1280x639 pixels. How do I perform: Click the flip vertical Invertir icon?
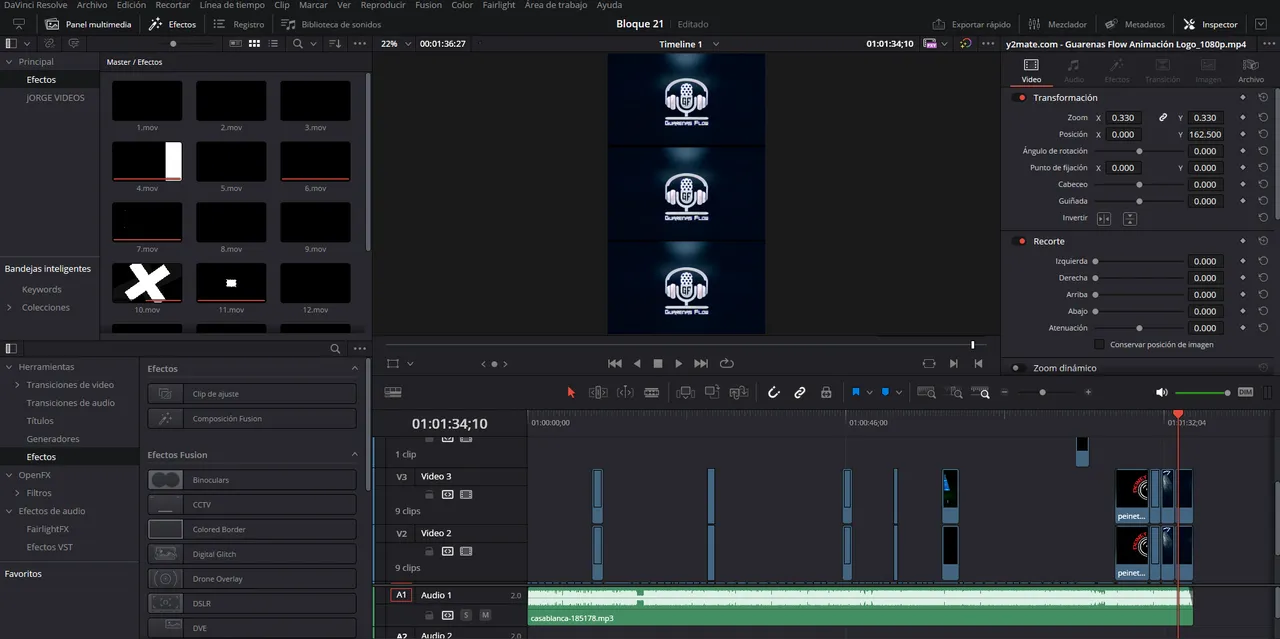click(1130, 218)
